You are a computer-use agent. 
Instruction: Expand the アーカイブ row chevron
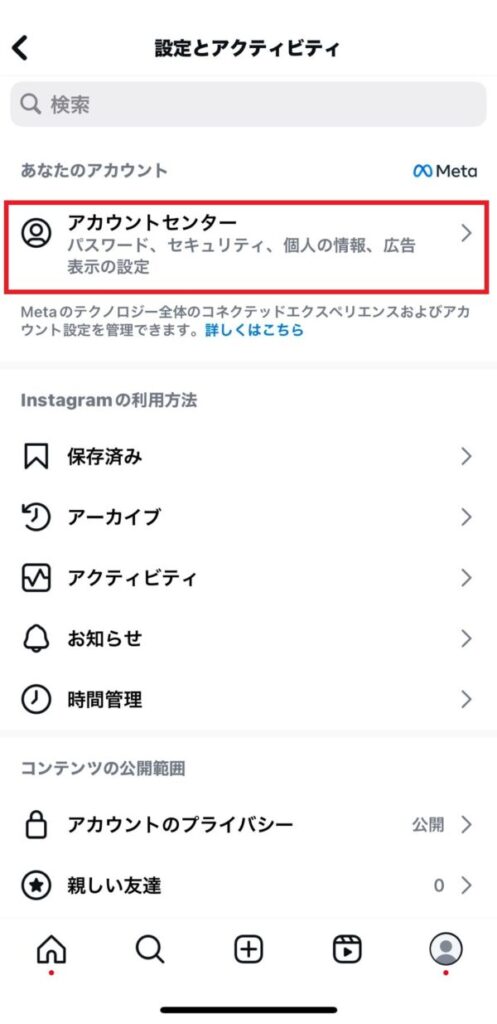coord(466,517)
